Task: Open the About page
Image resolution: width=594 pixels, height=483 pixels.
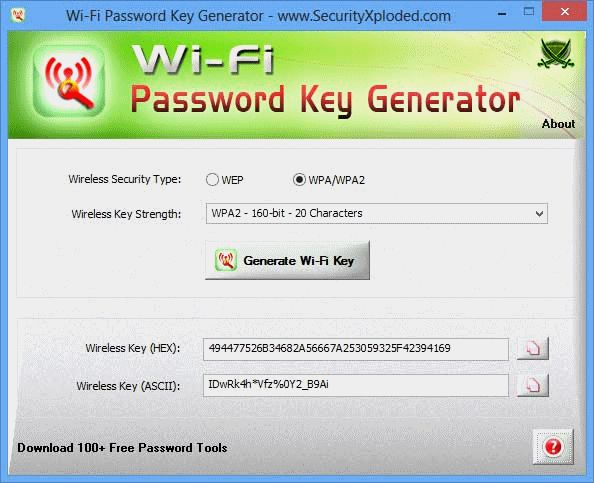Action: [558, 124]
